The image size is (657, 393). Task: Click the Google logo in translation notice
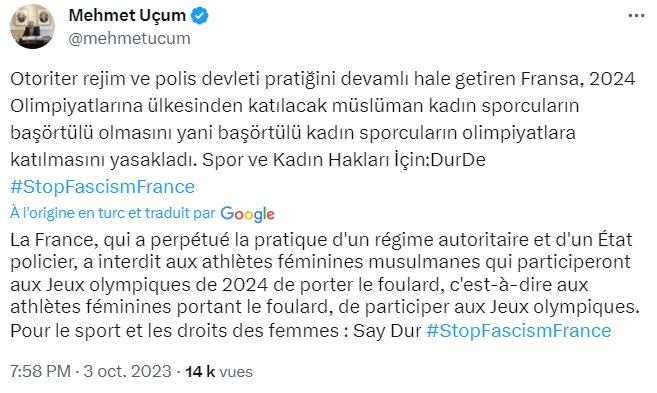(247, 214)
